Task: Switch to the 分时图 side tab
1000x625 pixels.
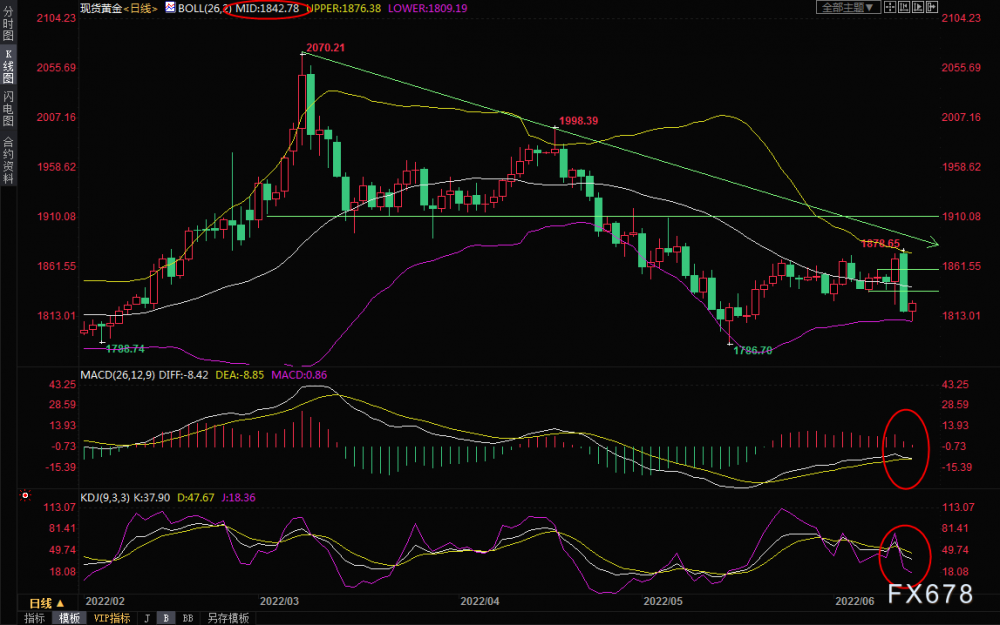Action: (8, 24)
